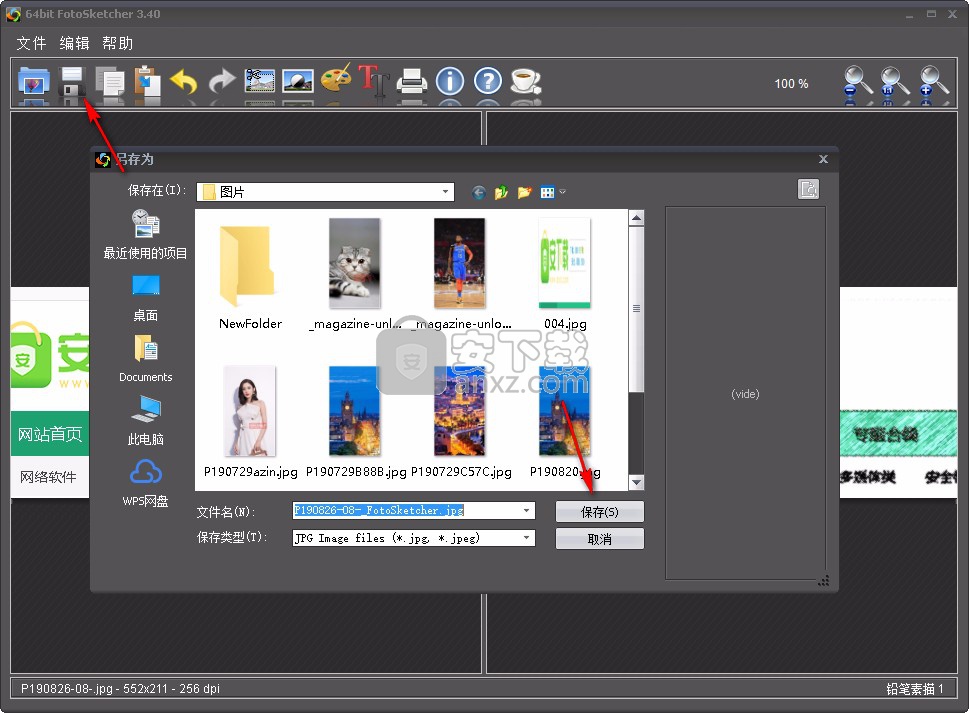Zoom out with the minus magnifier
This screenshot has width=969, height=713.
coord(857,82)
